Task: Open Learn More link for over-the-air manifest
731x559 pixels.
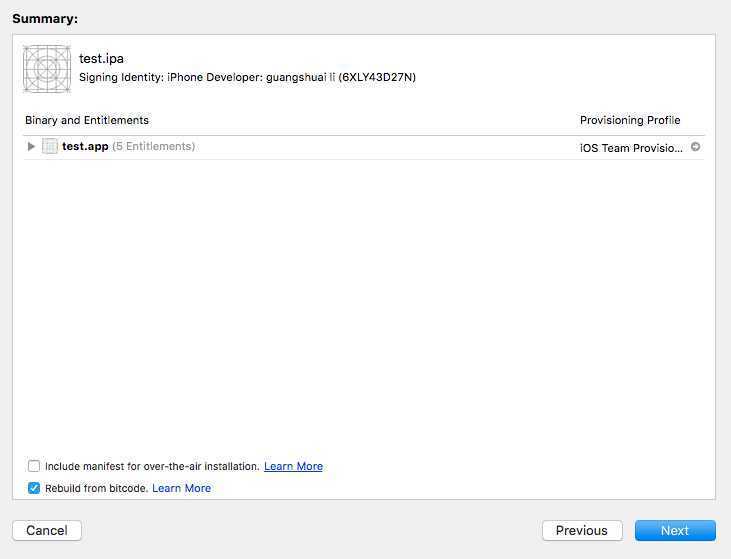Action: (293, 466)
